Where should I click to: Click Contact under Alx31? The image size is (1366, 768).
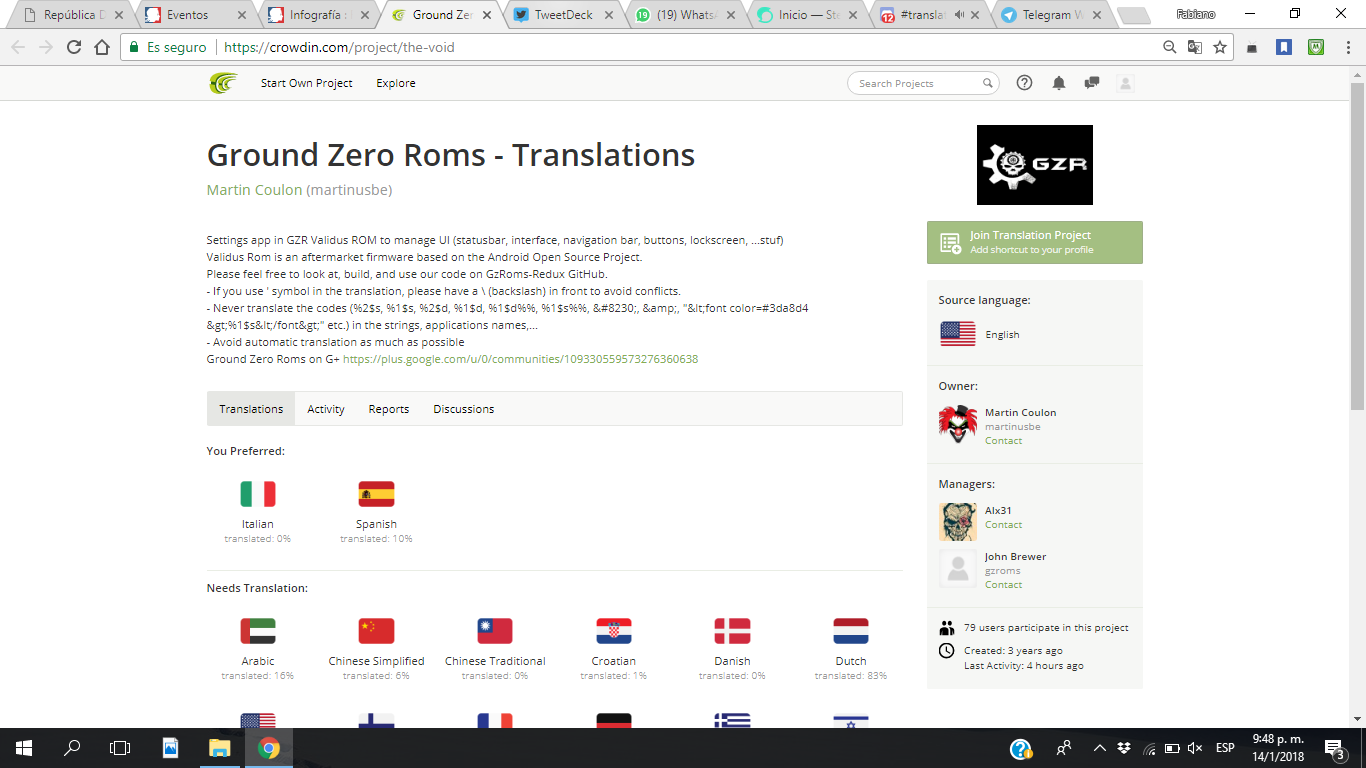click(x=1003, y=524)
